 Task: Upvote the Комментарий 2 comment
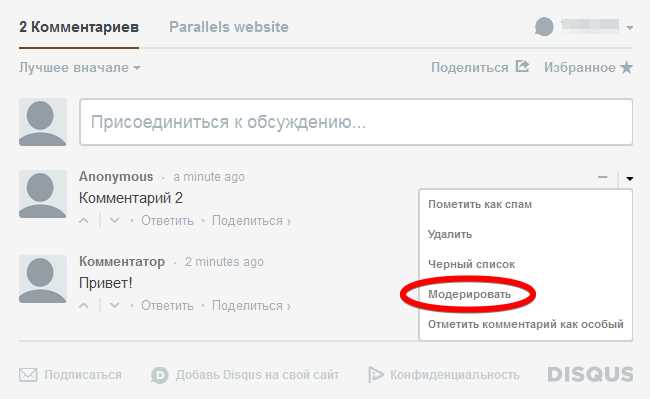(x=84, y=221)
